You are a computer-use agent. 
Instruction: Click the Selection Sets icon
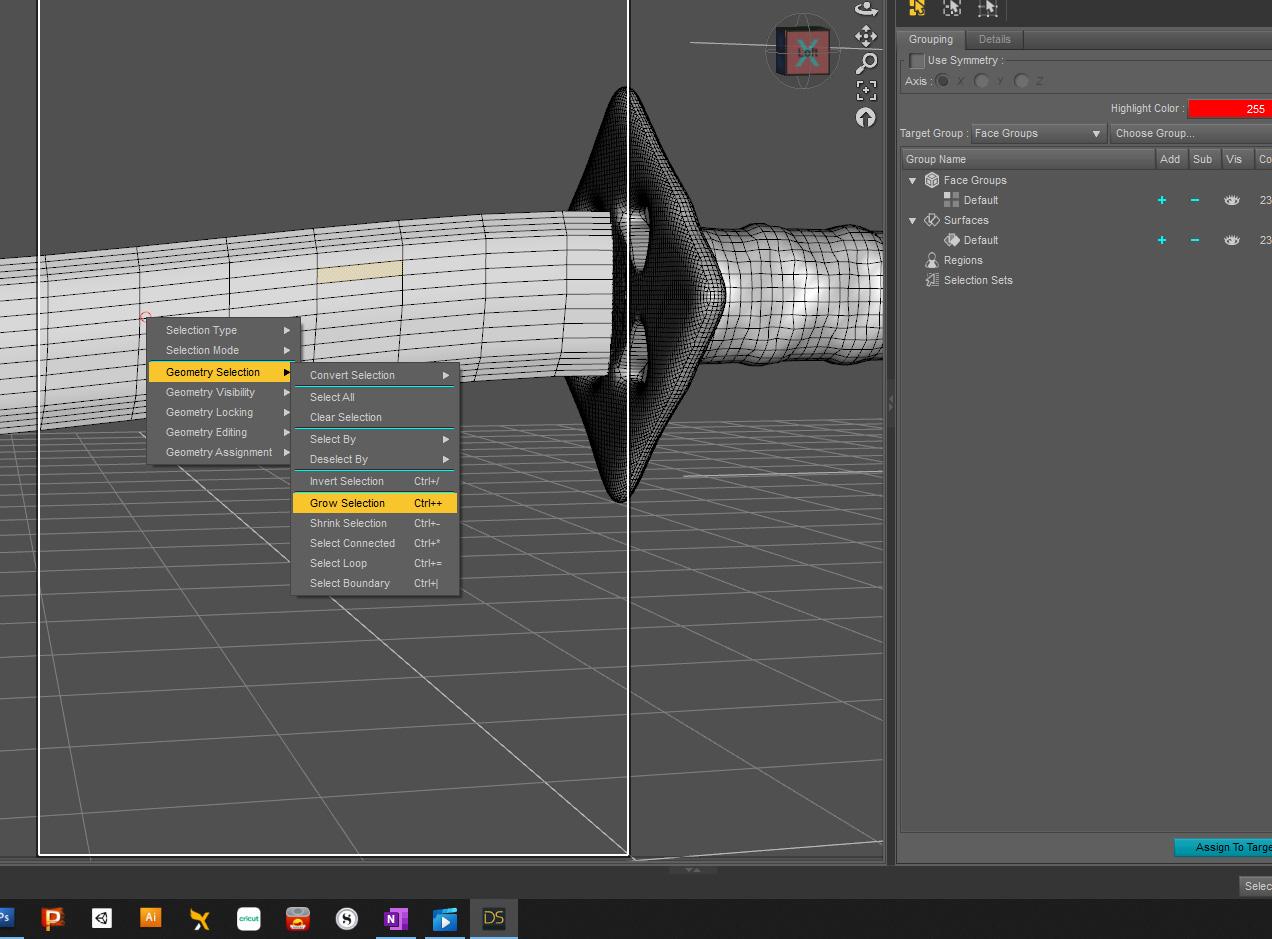pos(932,280)
